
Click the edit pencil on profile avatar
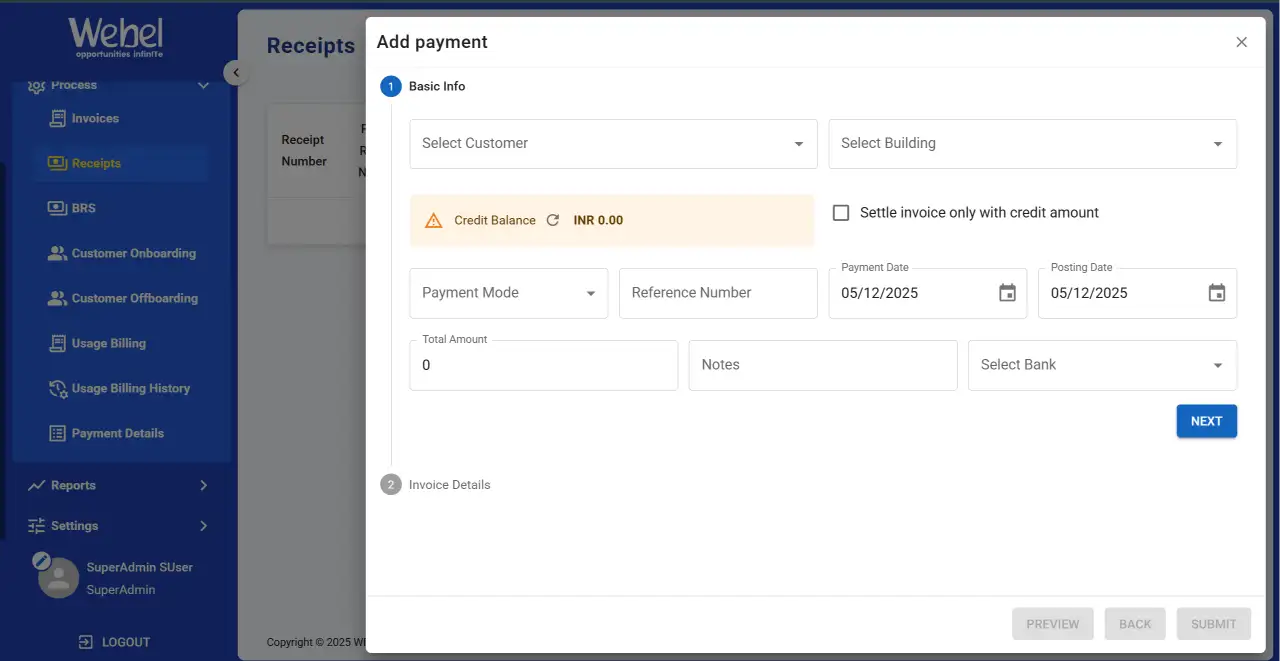point(42,560)
